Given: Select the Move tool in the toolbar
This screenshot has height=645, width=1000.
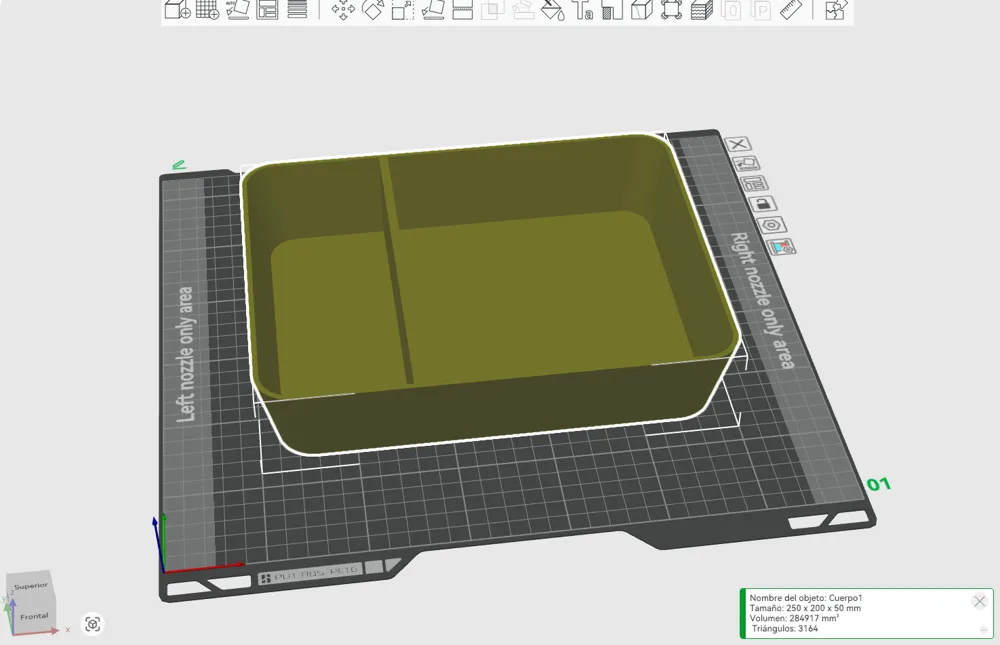Looking at the screenshot, I should point(344,12).
